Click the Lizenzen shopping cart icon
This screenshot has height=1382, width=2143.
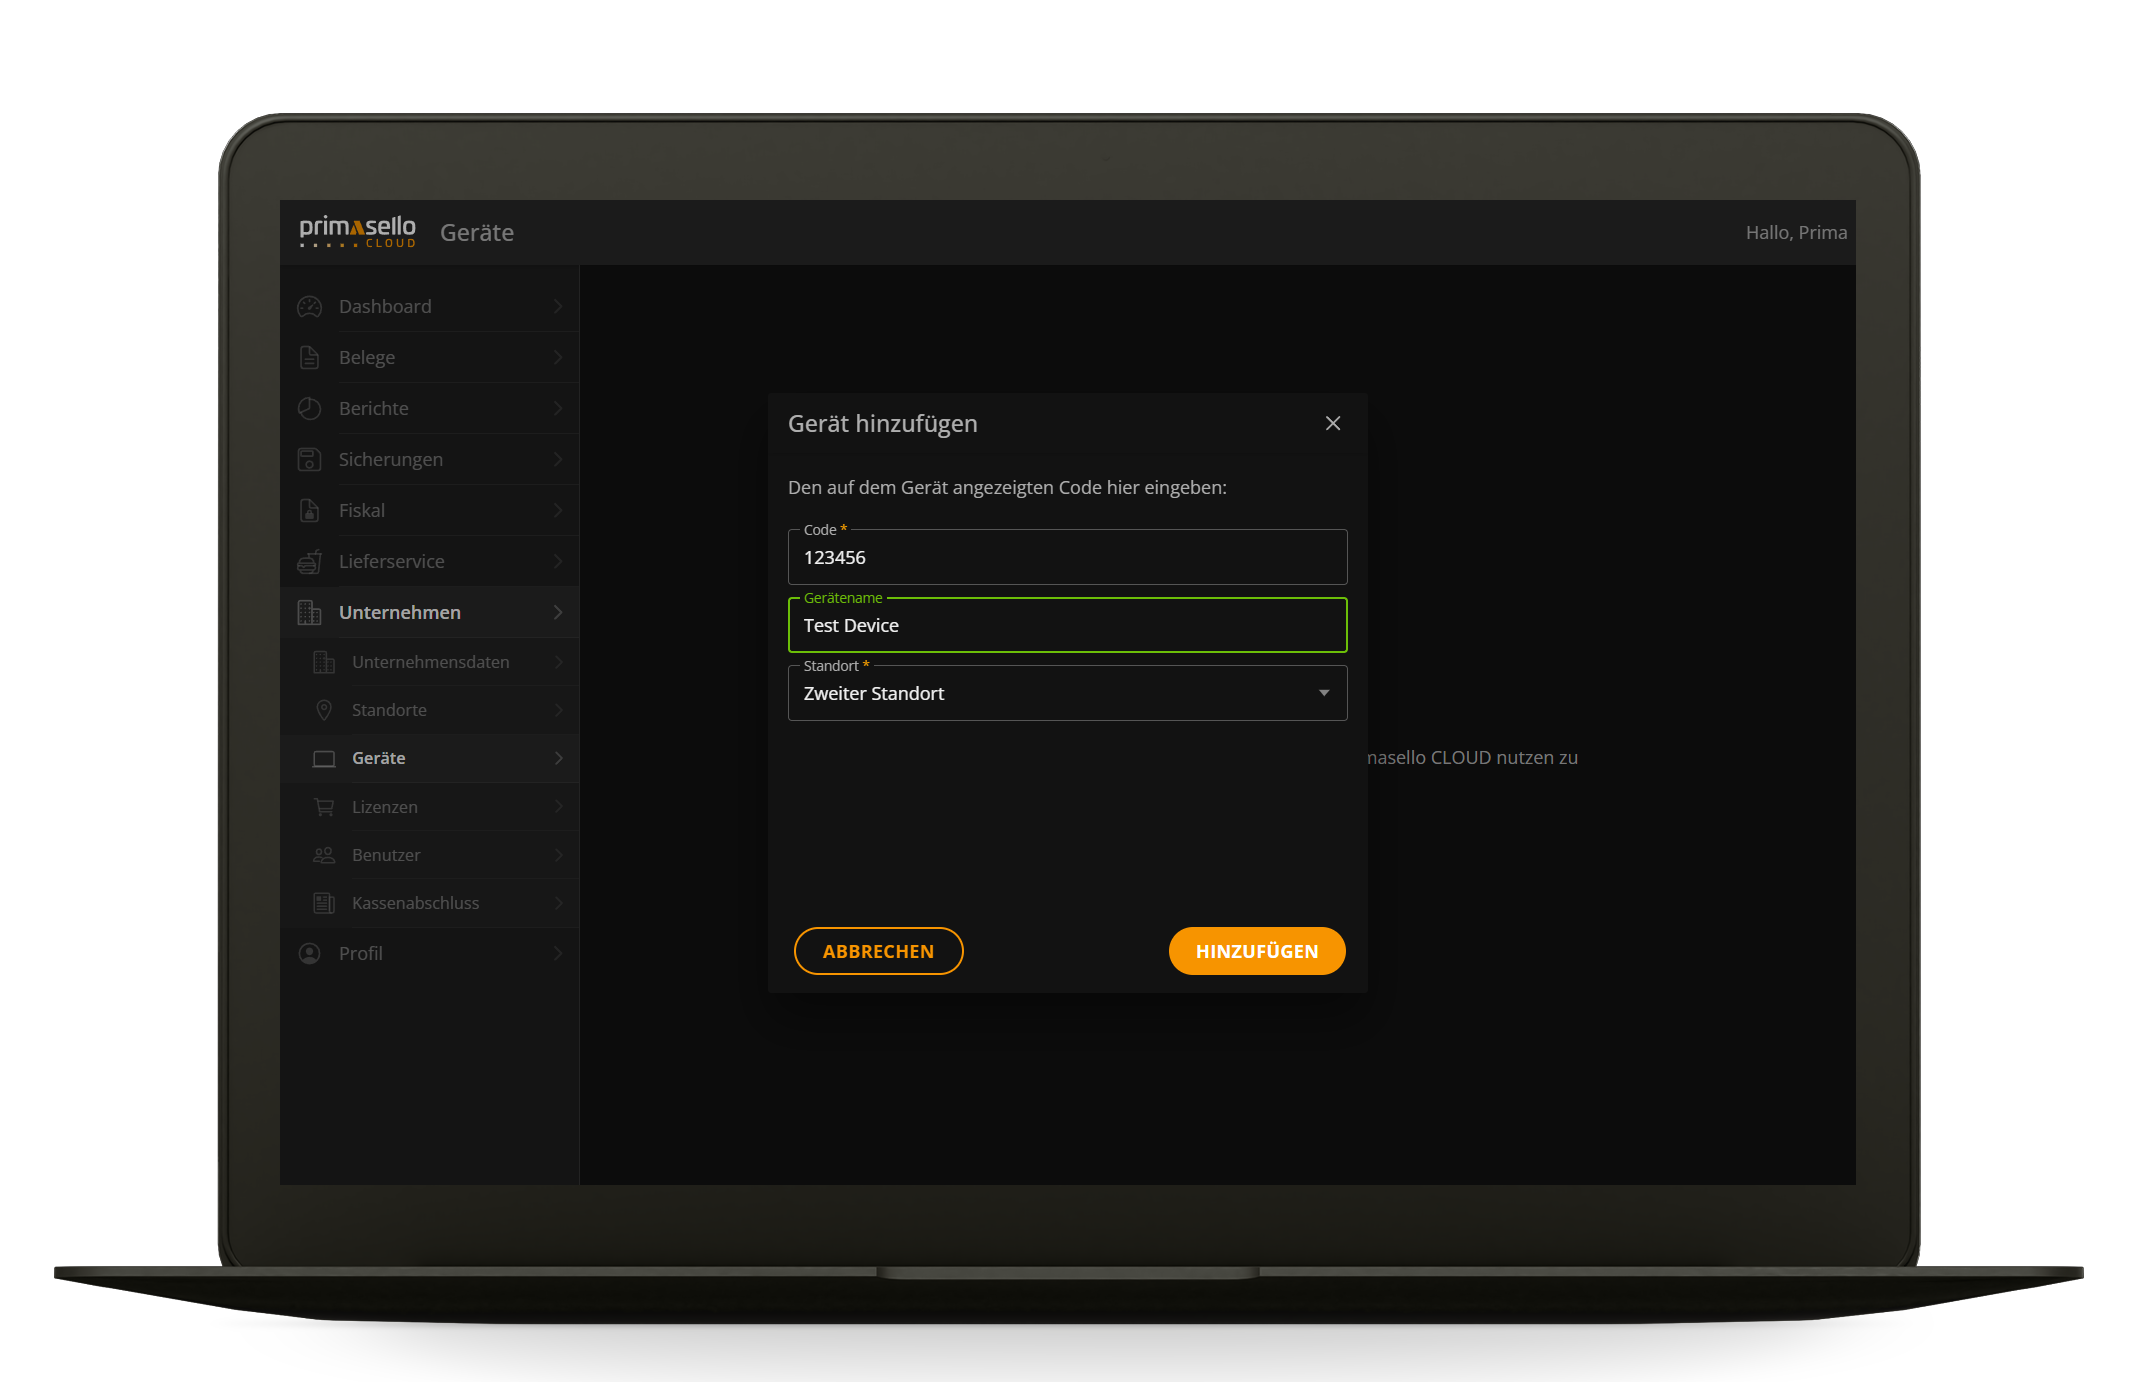pyautogui.click(x=323, y=806)
